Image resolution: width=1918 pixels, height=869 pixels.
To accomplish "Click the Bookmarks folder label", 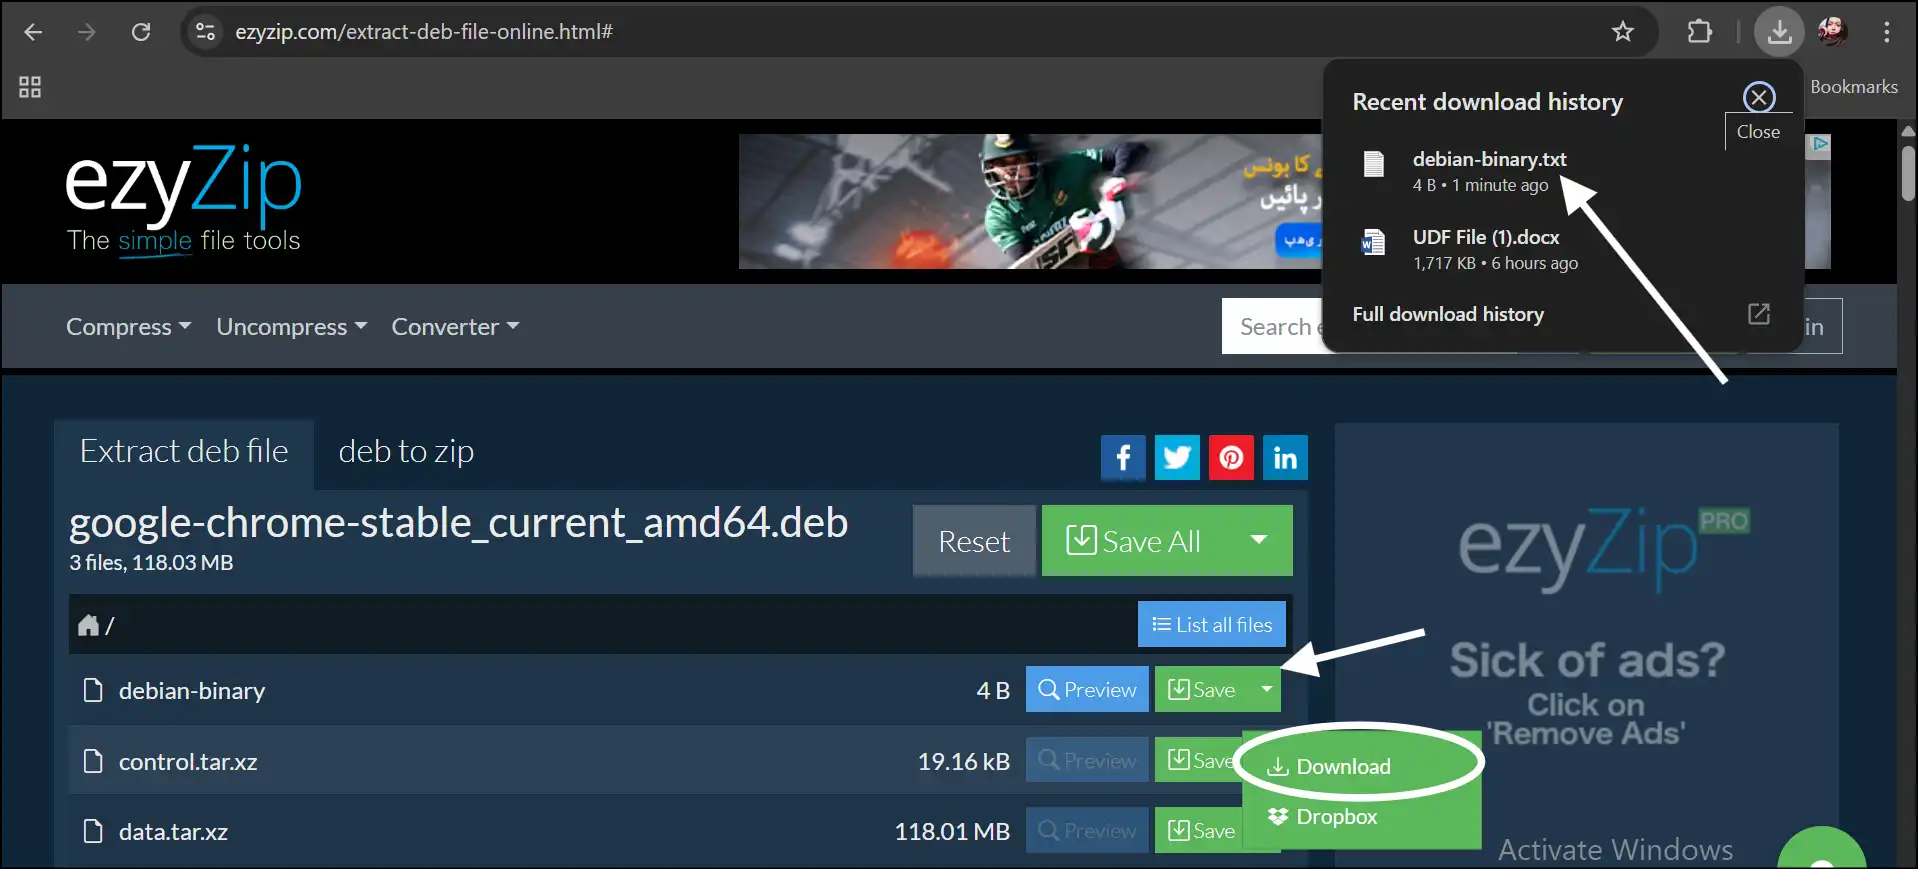I will (x=1854, y=87).
